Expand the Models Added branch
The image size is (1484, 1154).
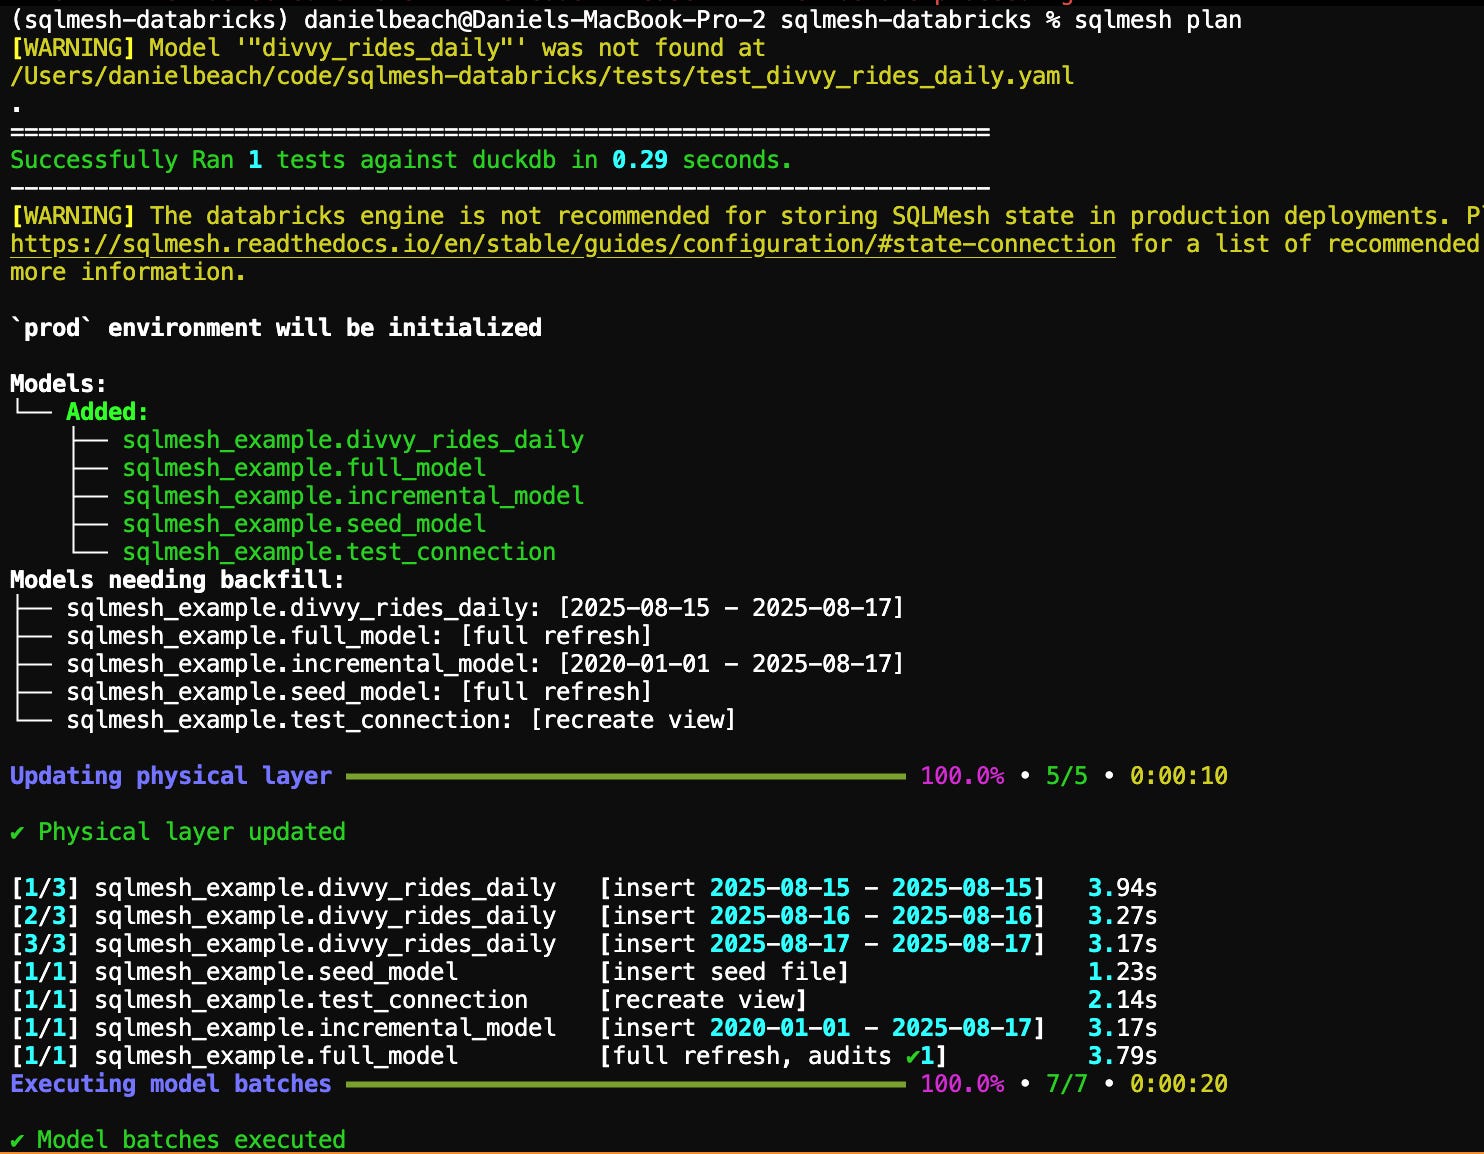click(x=106, y=411)
